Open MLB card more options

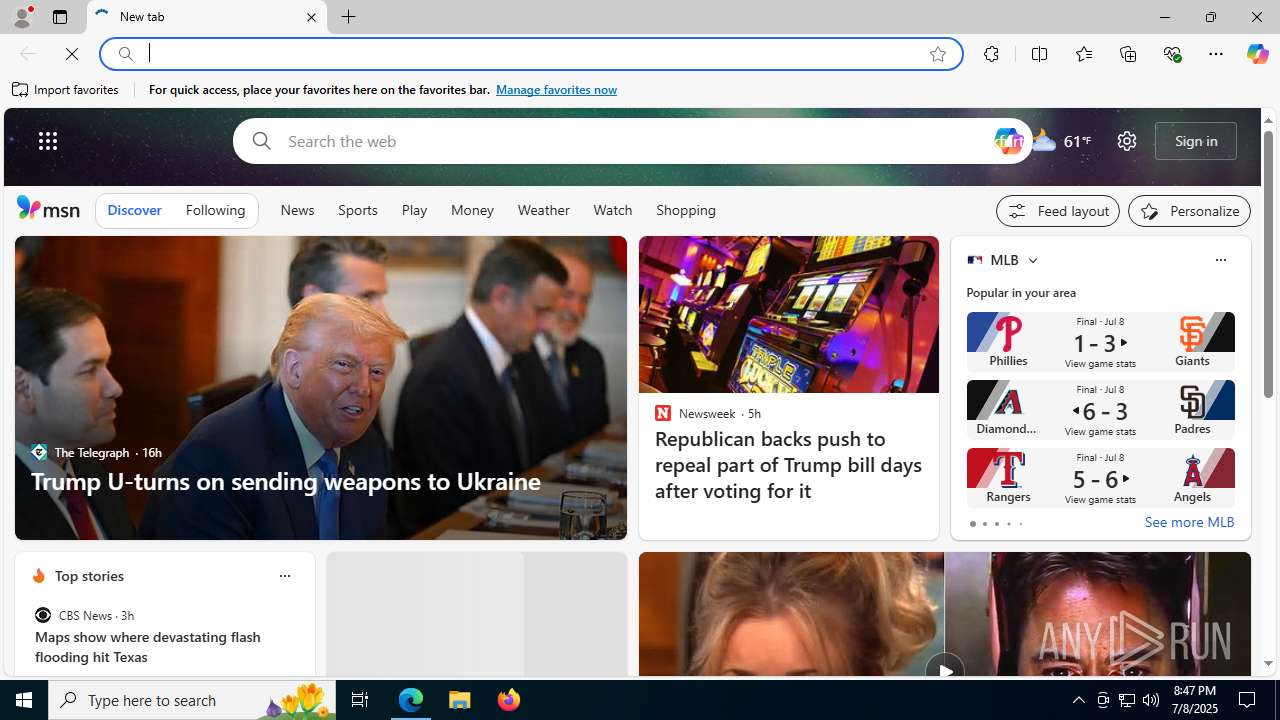coord(1220,260)
